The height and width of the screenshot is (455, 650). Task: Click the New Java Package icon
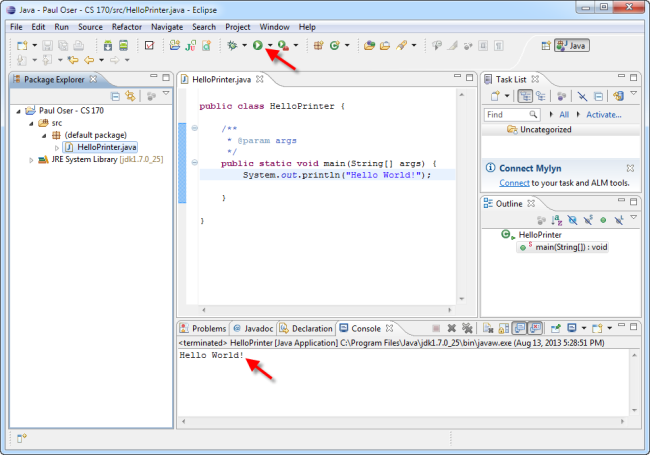318,45
